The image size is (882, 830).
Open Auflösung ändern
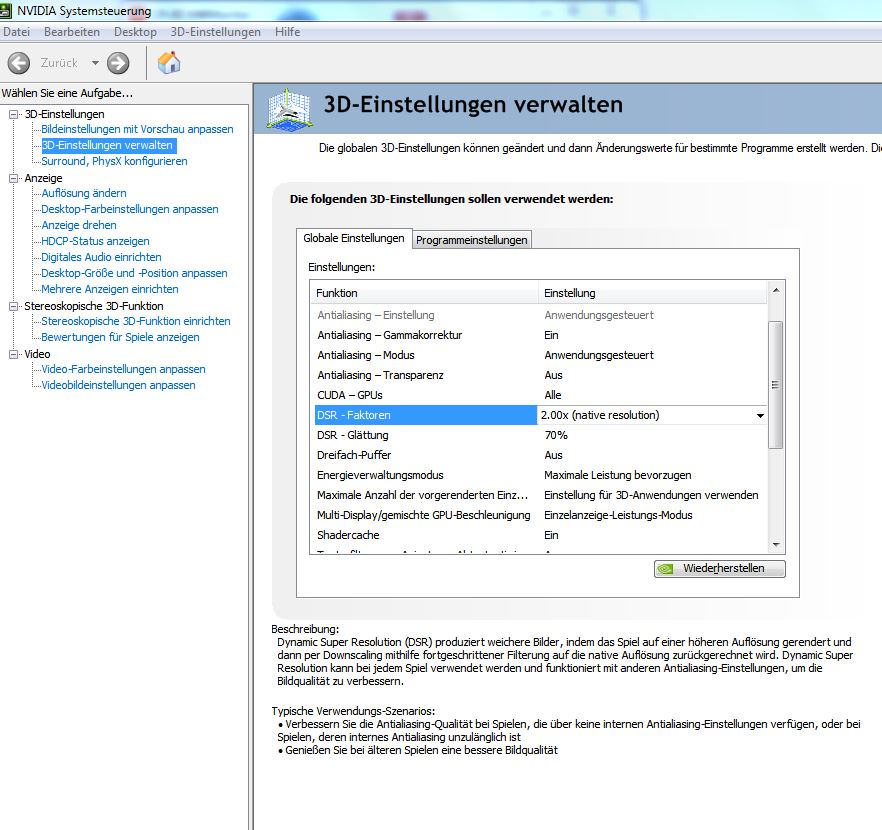click(84, 193)
